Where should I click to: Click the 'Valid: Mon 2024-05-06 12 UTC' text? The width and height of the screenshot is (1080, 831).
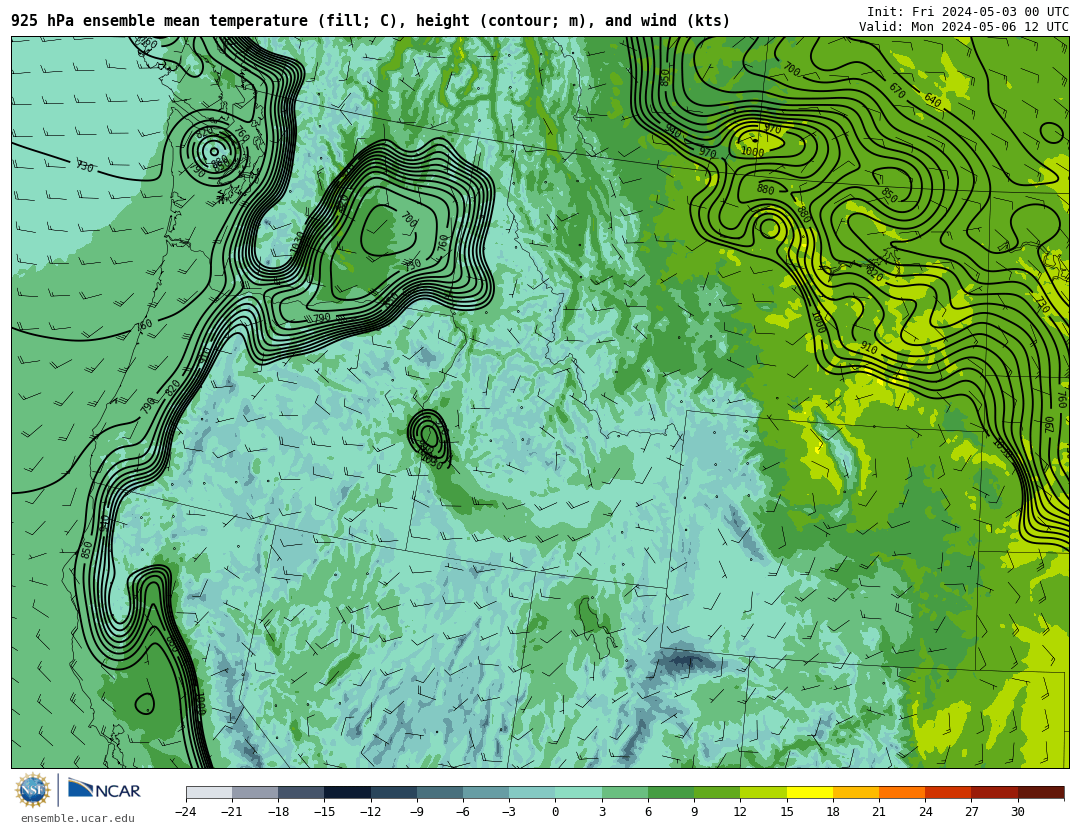[964, 27]
